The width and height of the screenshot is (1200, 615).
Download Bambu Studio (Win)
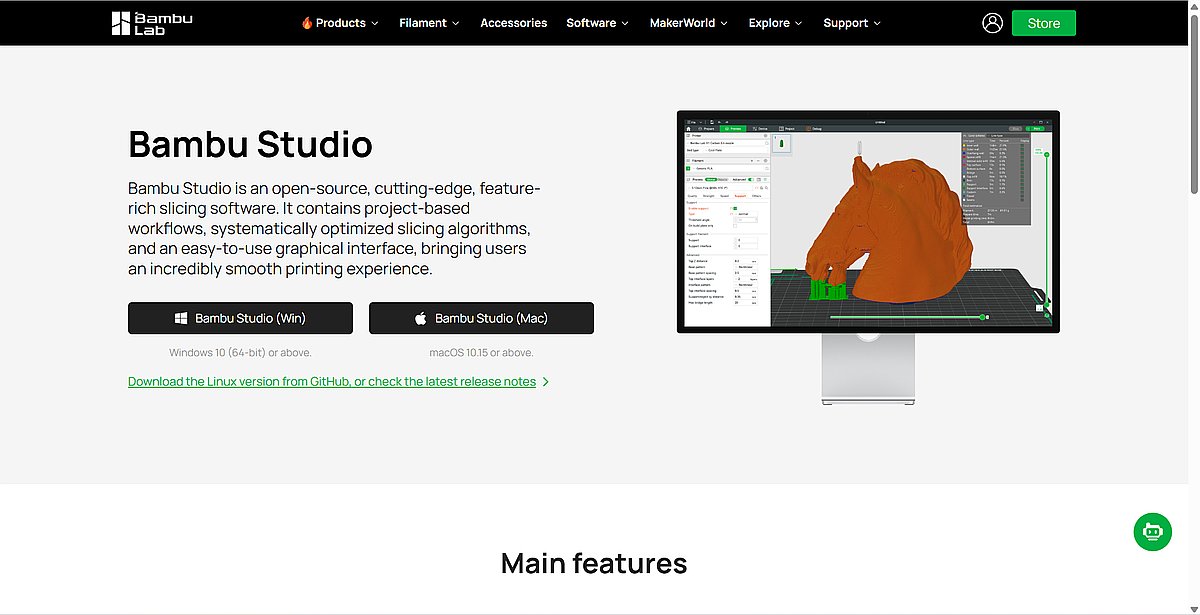(x=240, y=318)
